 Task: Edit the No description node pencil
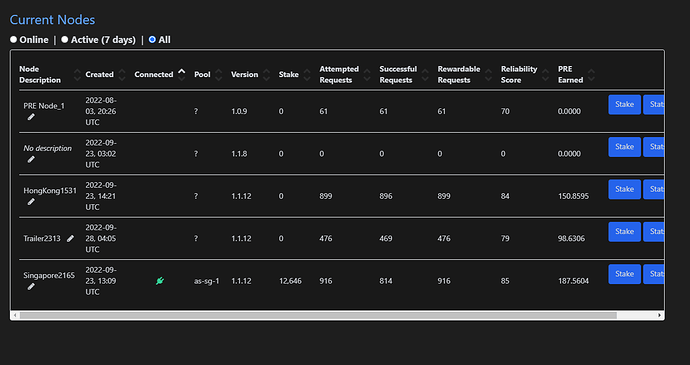[31, 159]
